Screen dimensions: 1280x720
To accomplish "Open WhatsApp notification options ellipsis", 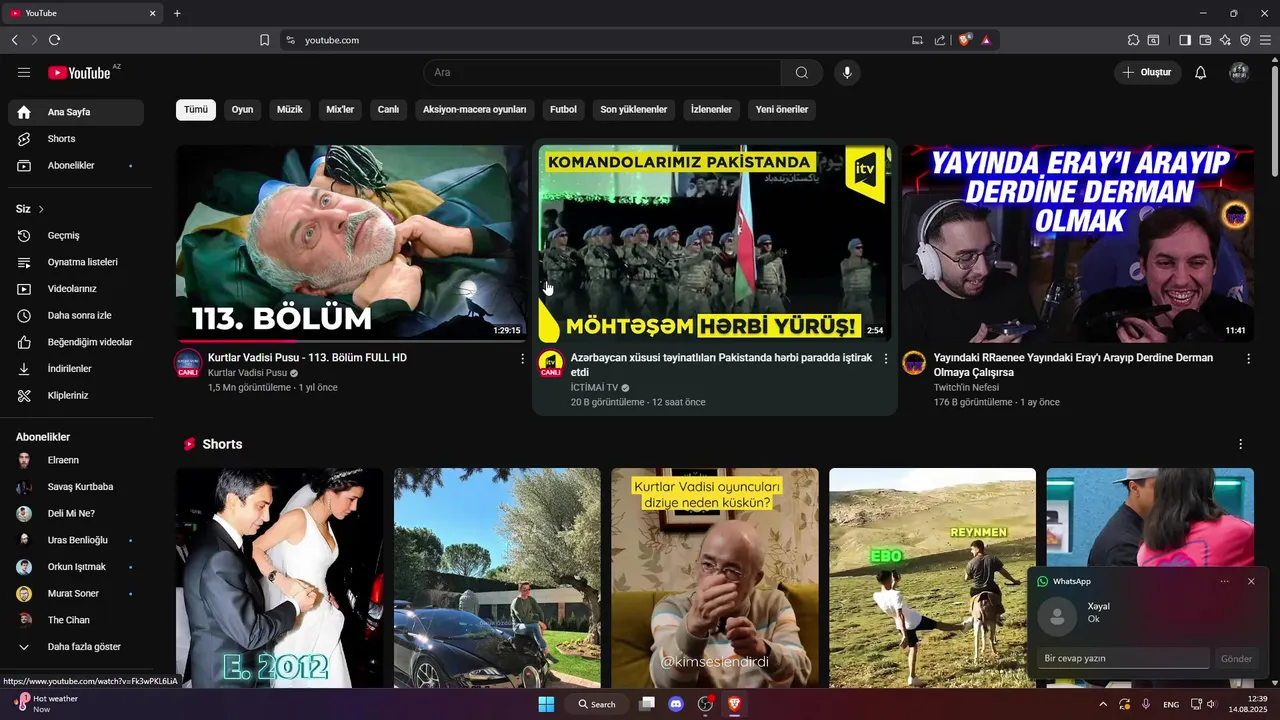I will point(1225,581).
